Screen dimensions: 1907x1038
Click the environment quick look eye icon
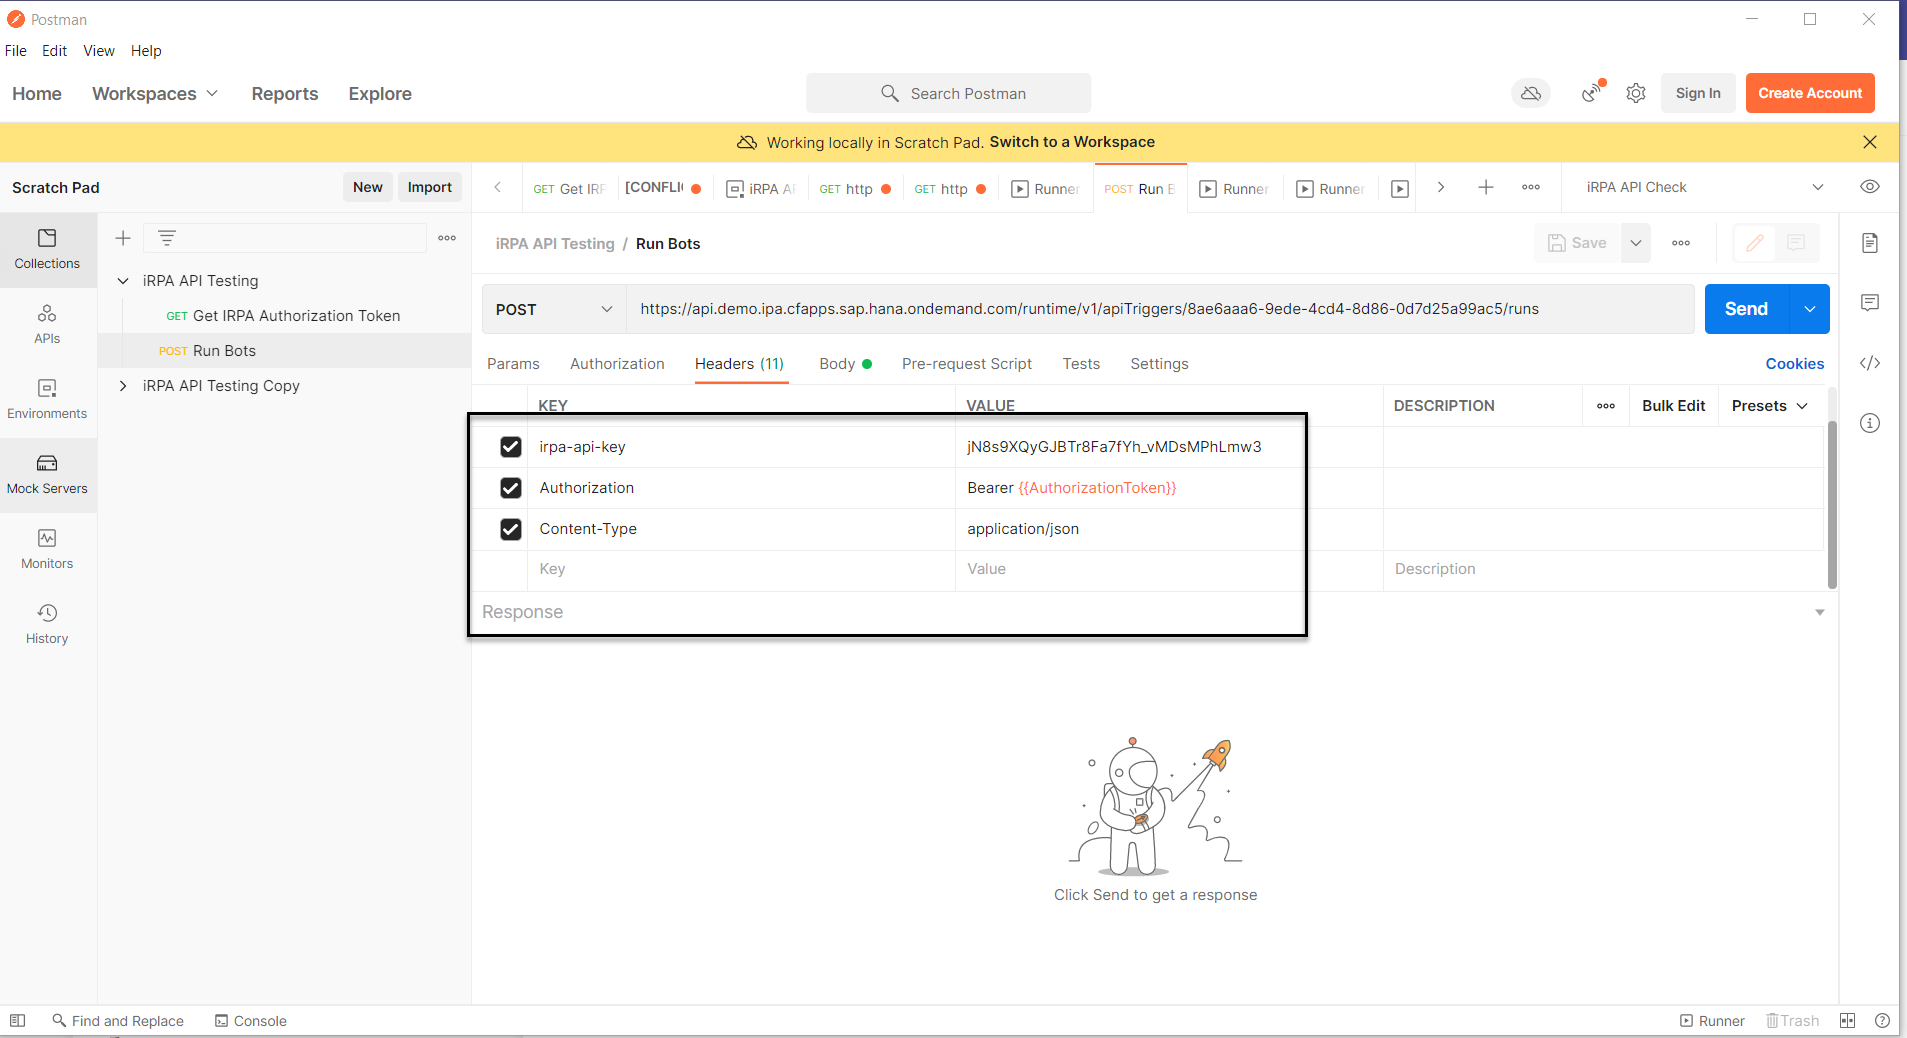(1870, 187)
